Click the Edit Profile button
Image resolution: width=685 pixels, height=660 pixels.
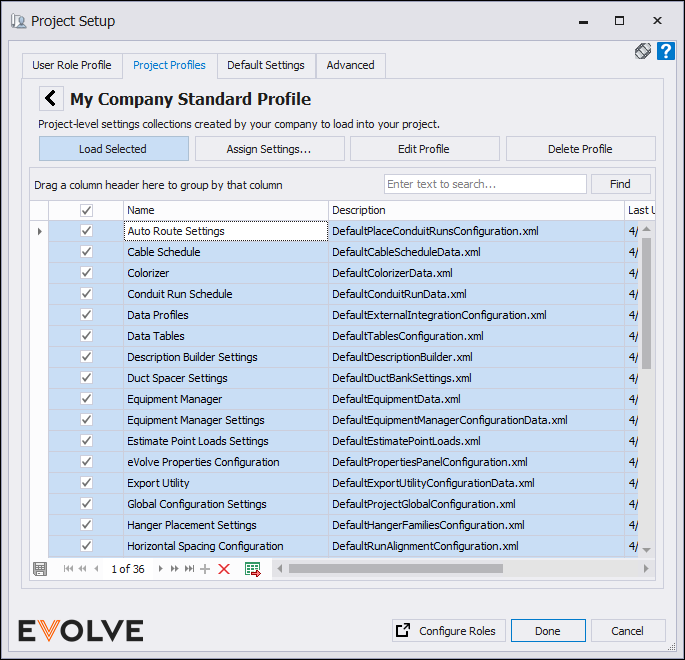coord(424,149)
